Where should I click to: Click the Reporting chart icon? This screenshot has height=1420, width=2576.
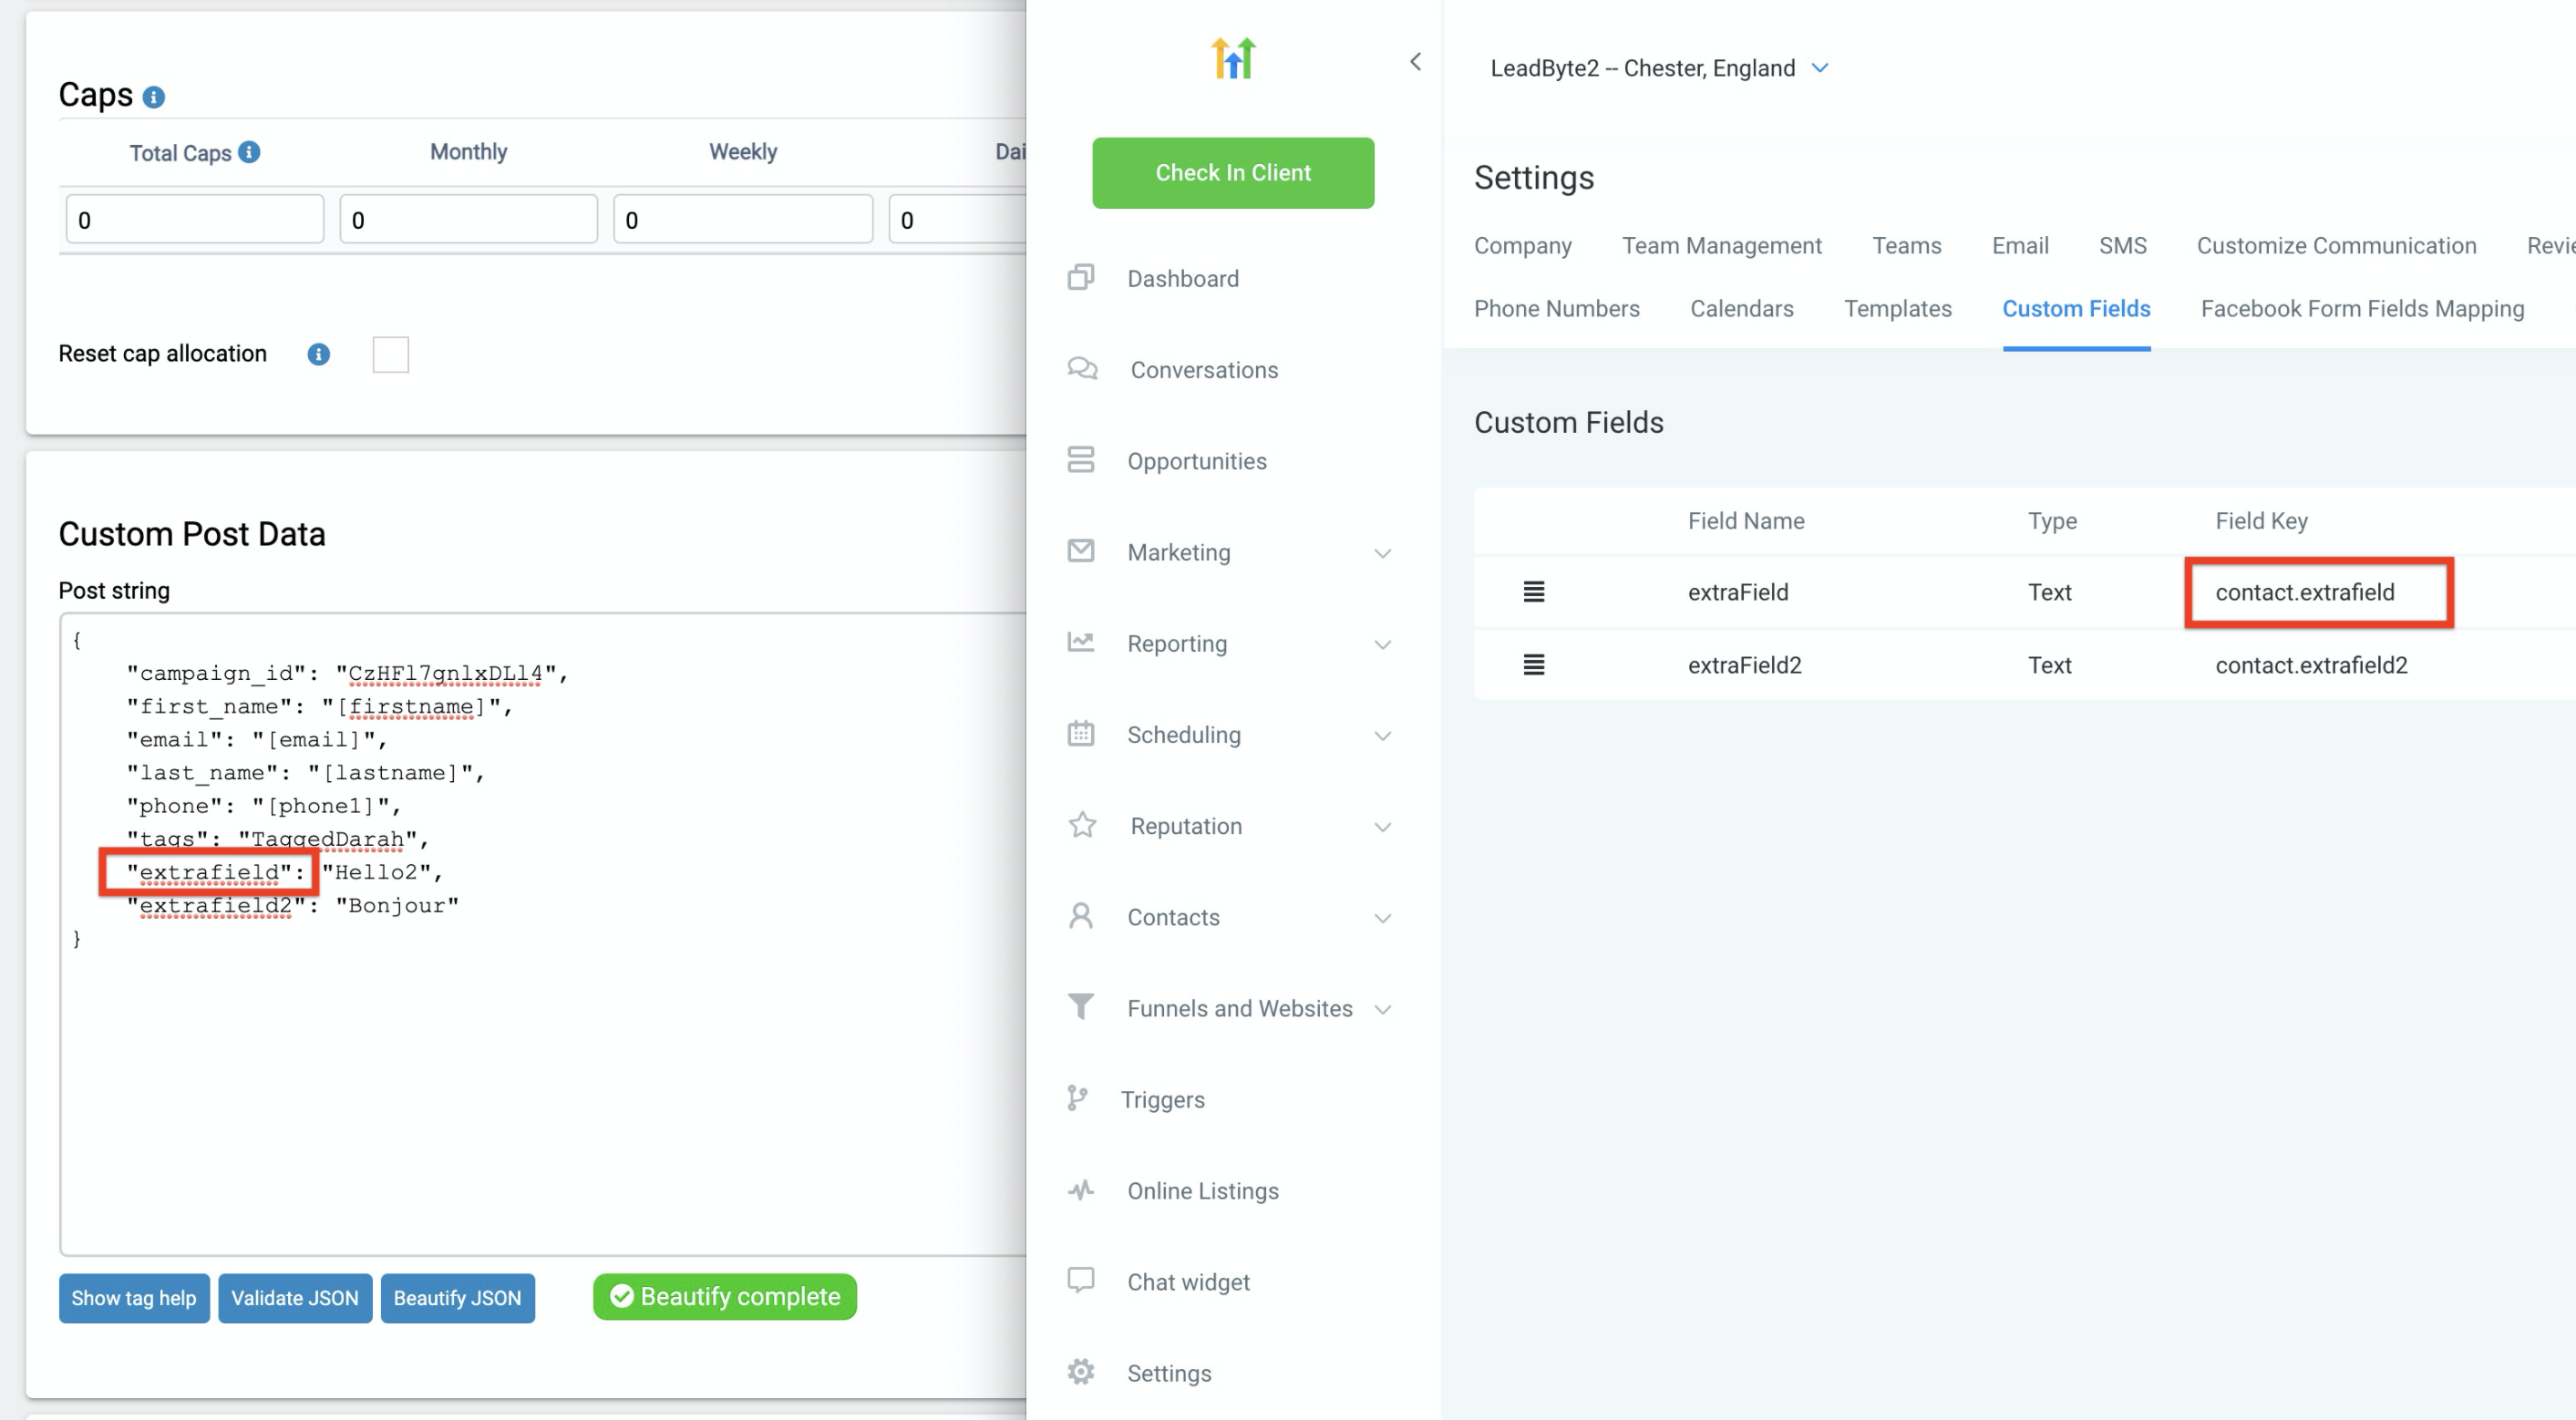tap(1081, 642)
